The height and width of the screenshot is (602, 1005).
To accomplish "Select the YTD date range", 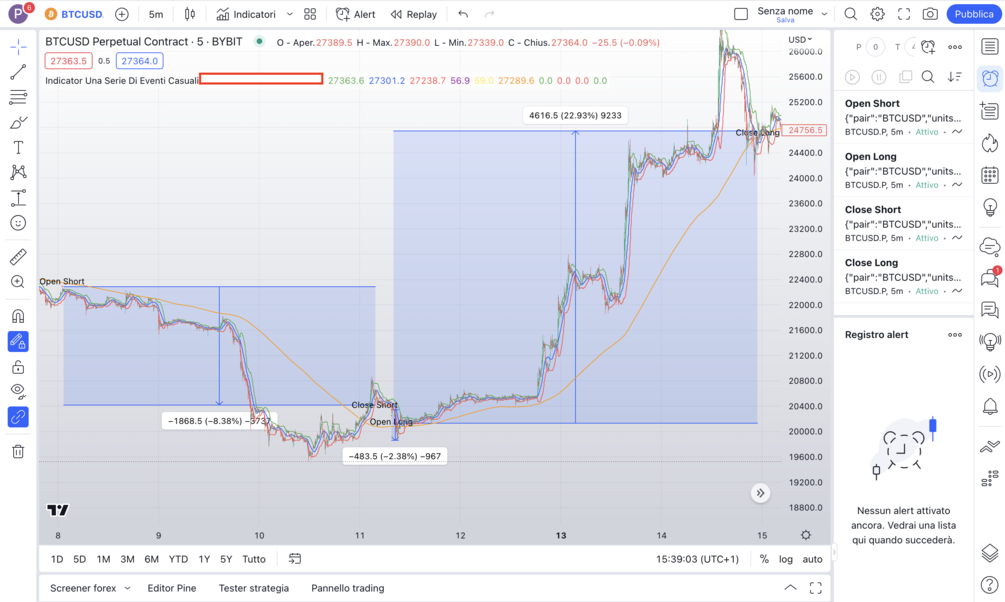I will tap(178, 559).
